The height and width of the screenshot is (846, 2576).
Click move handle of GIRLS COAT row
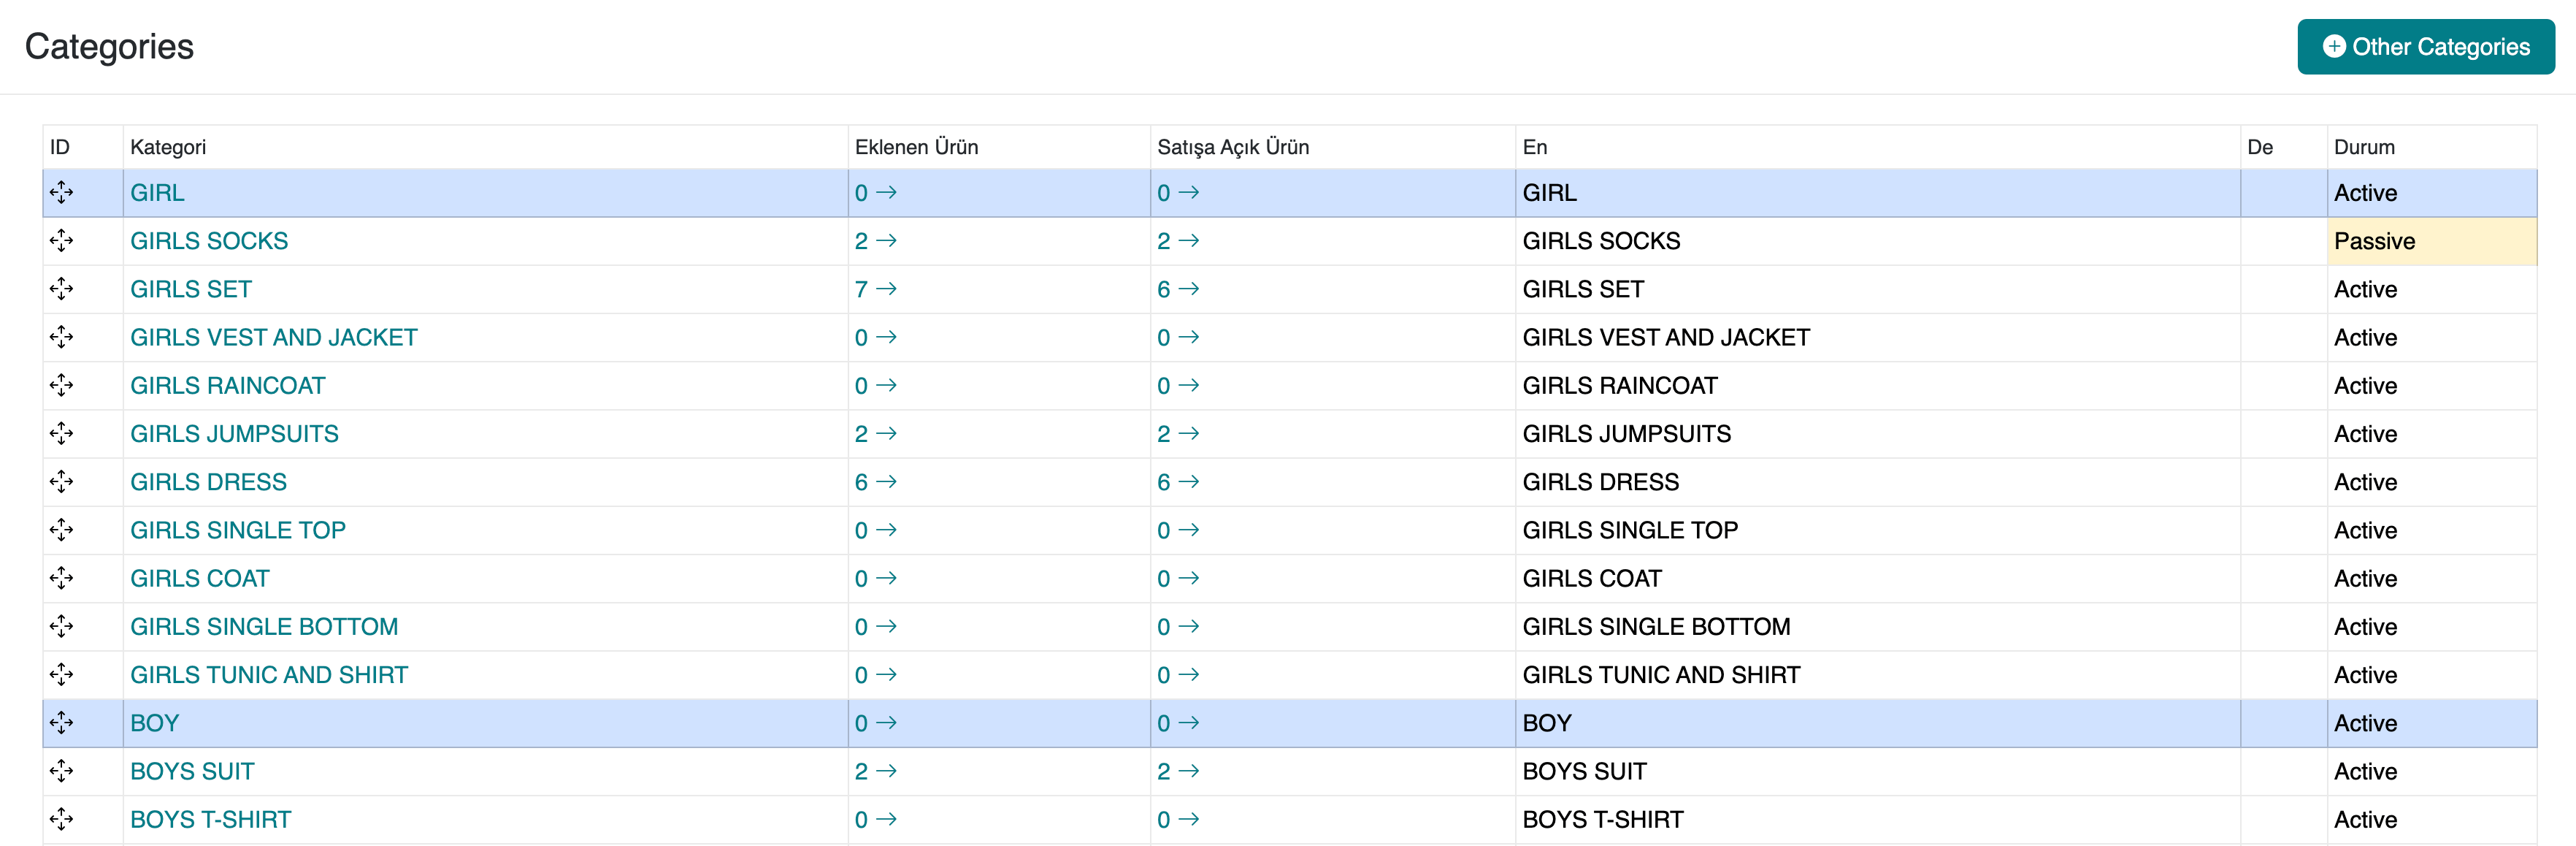61,578
